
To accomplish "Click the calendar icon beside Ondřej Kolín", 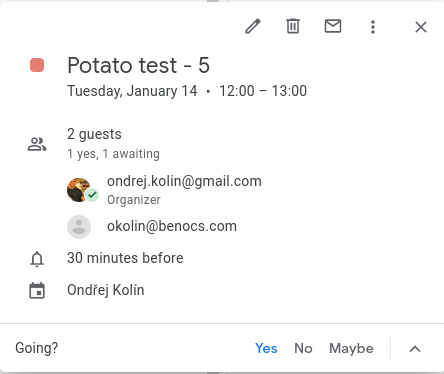I will pos(37,290).
